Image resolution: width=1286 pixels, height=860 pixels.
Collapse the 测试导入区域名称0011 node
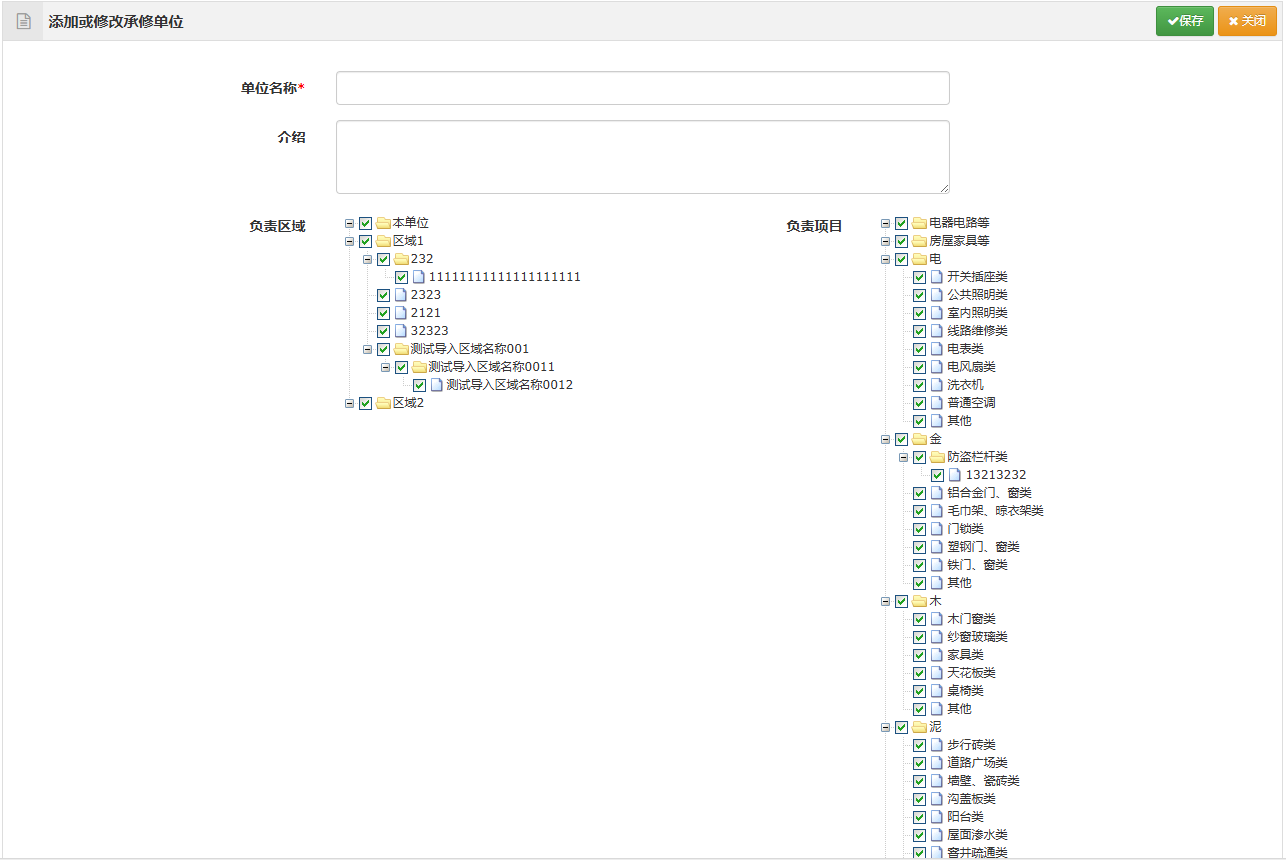(x=385, y=367)
